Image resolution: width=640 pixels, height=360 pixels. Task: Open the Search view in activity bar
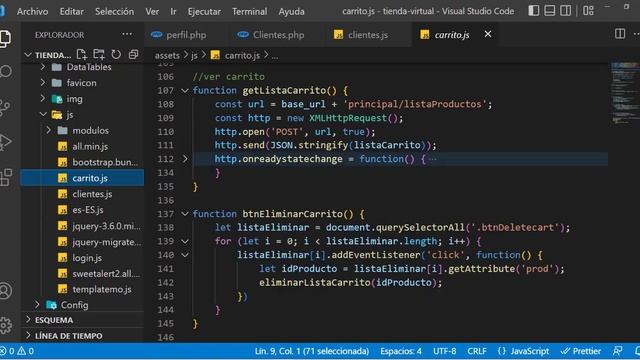(x=5, y=72)
